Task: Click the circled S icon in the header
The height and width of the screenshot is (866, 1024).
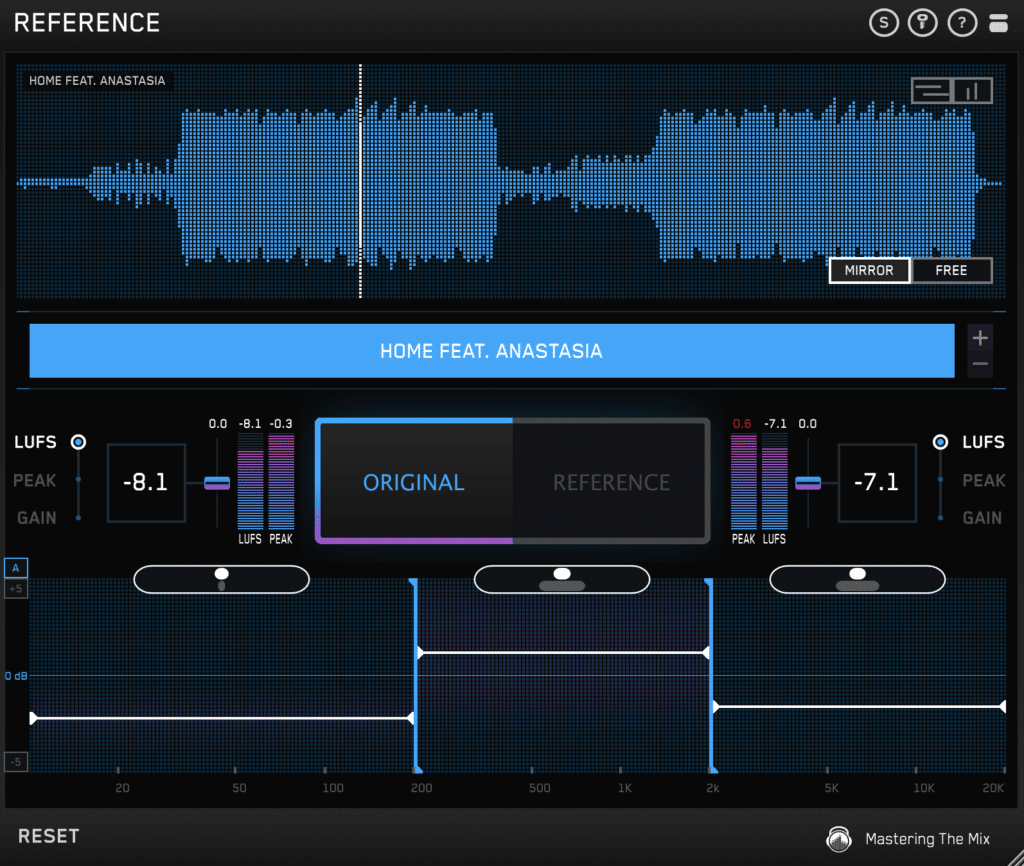Action: click(x=884, y=23)
